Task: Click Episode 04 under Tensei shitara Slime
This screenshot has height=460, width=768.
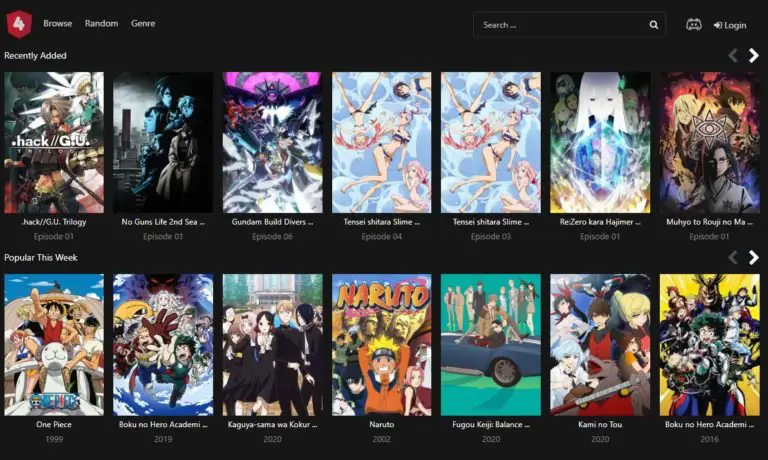Action: [x=382, y=237]
